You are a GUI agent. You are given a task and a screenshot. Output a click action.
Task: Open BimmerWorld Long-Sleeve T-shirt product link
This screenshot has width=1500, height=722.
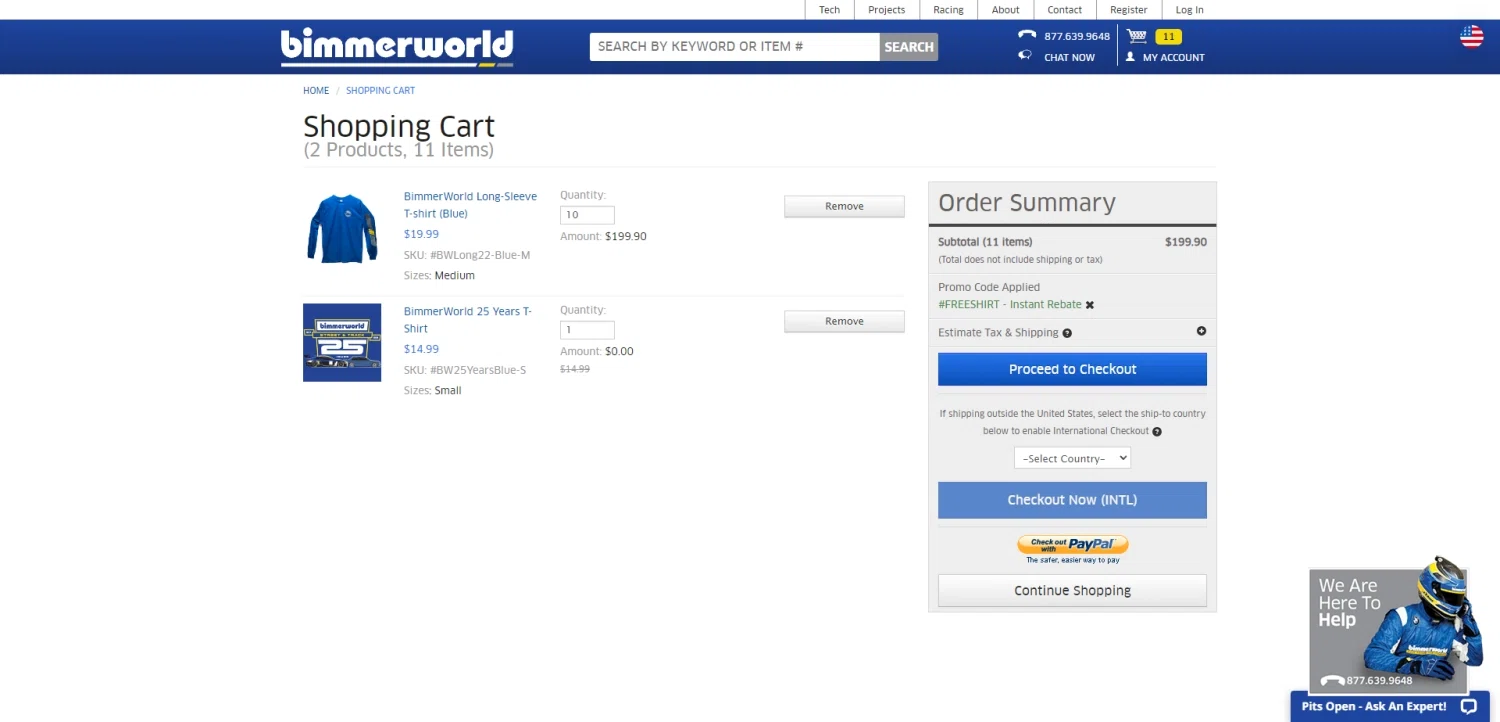(470, 205)
